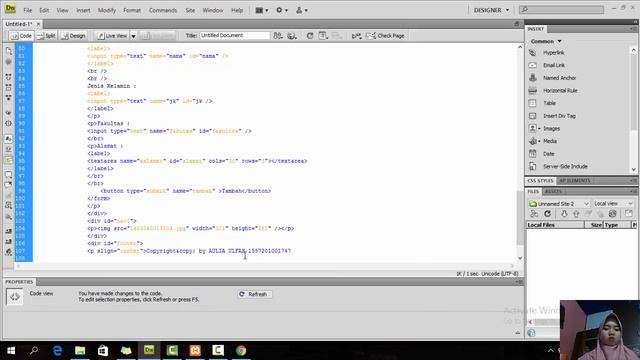Click vertical scrollbar of code editor
The width and height of the screenshot is (640, 360).
tap(520, 152)
